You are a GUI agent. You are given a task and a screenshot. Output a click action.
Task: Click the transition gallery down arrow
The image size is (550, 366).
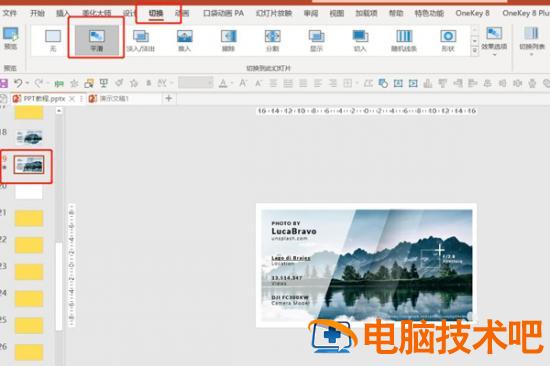[475, 41]
